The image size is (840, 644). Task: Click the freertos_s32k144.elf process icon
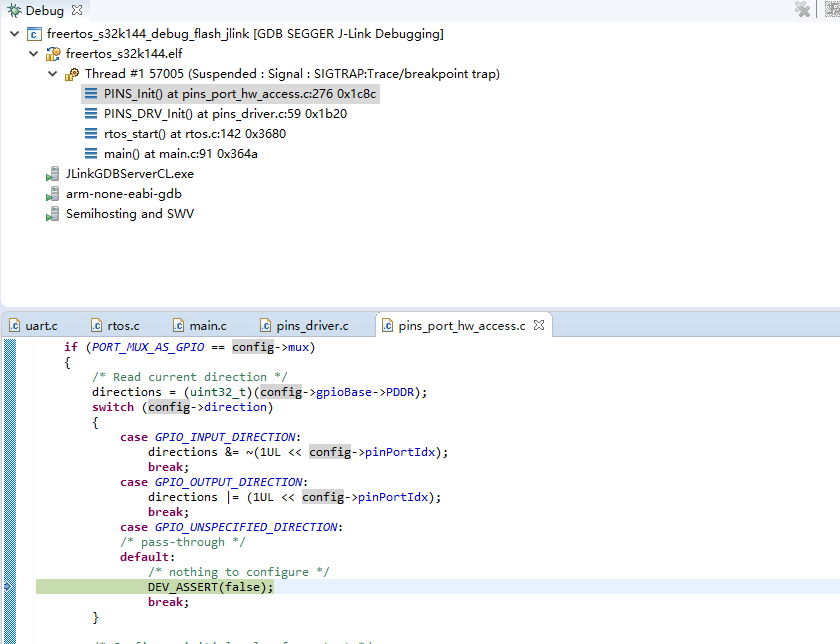(53, 54)
